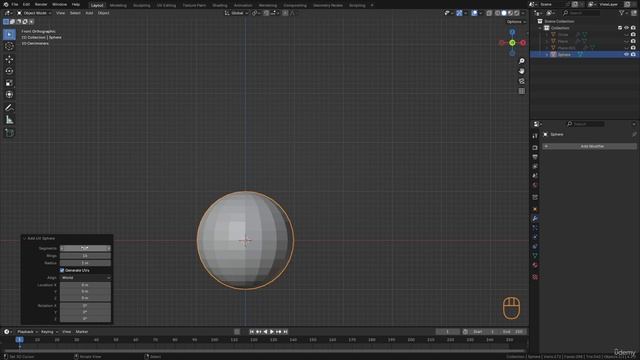The height and width of the screenshot is (360, 640).
Task: Open the viewport Add menu
Action: (x=89, y=13)
